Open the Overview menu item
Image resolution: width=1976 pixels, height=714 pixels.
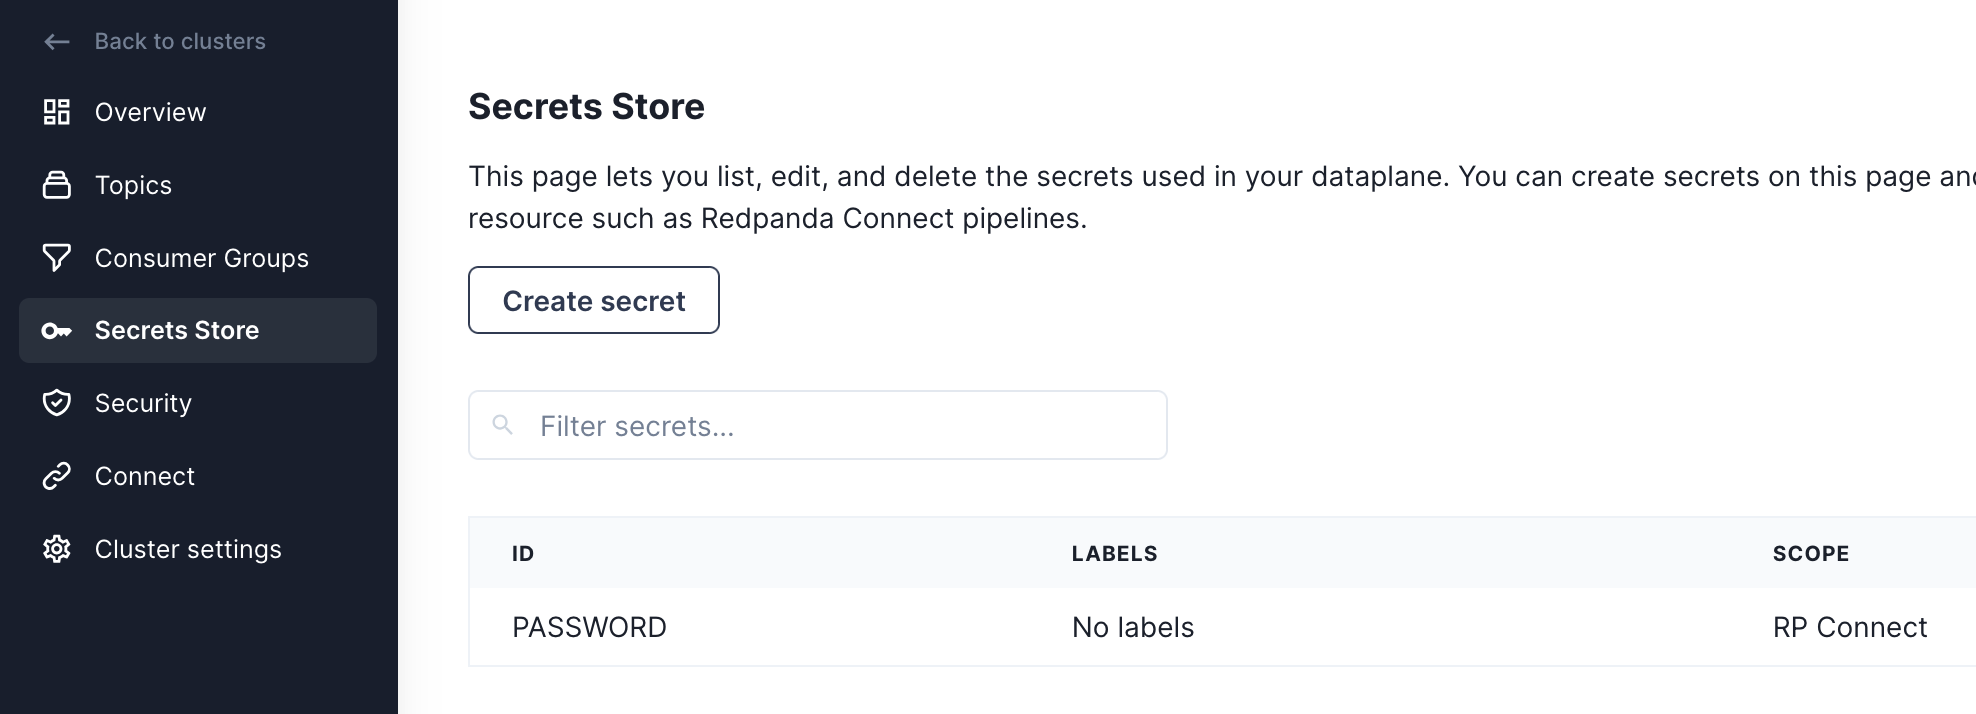point(150,112)
